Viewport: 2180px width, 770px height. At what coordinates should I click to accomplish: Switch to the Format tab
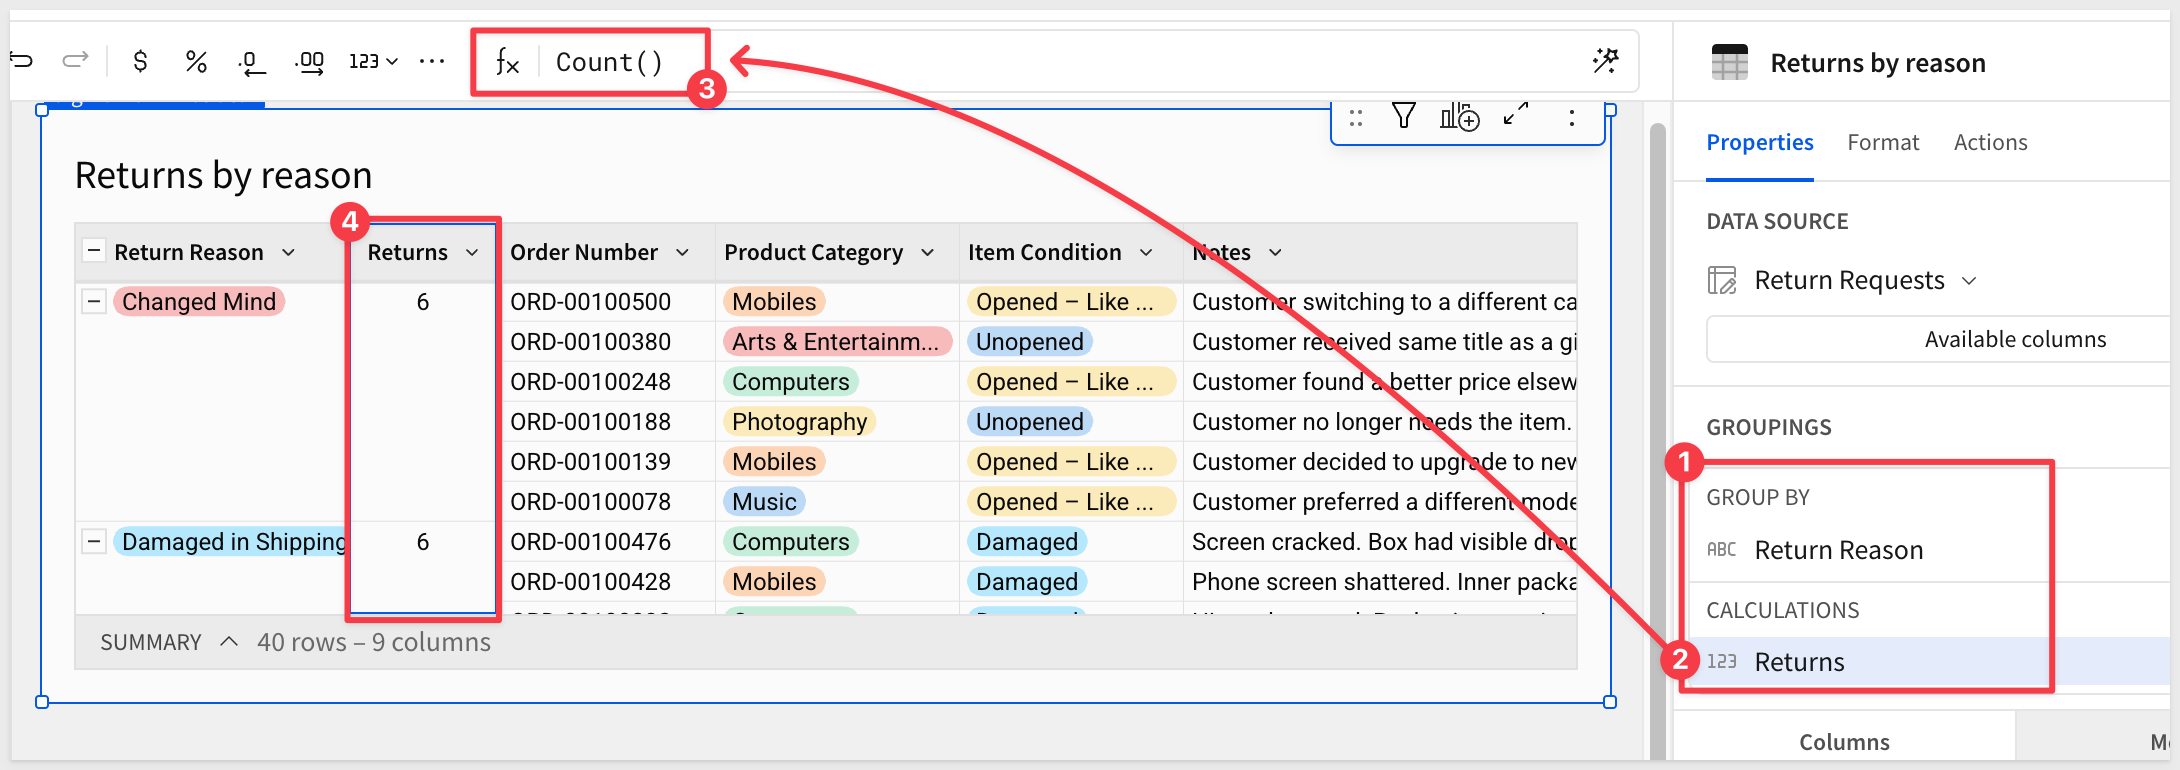tap(1882, 143)
